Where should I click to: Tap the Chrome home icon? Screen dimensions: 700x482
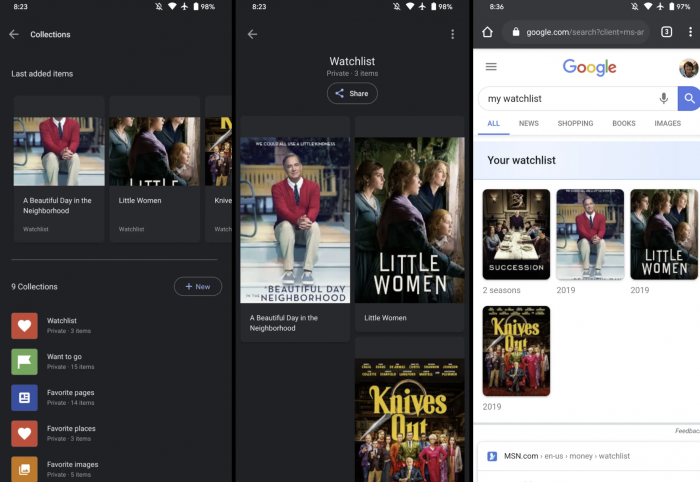(x=488, y=32)
